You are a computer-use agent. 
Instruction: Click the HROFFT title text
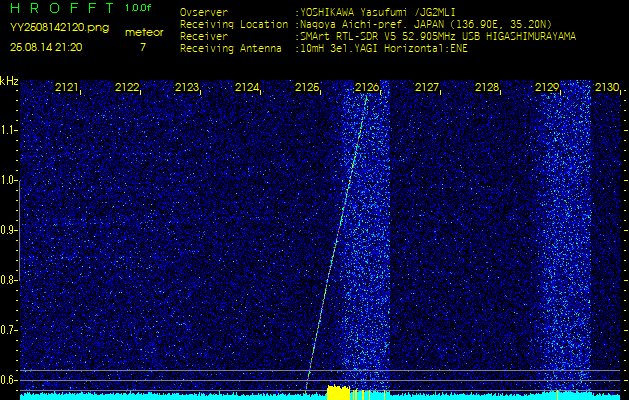[x=62, y=8]
